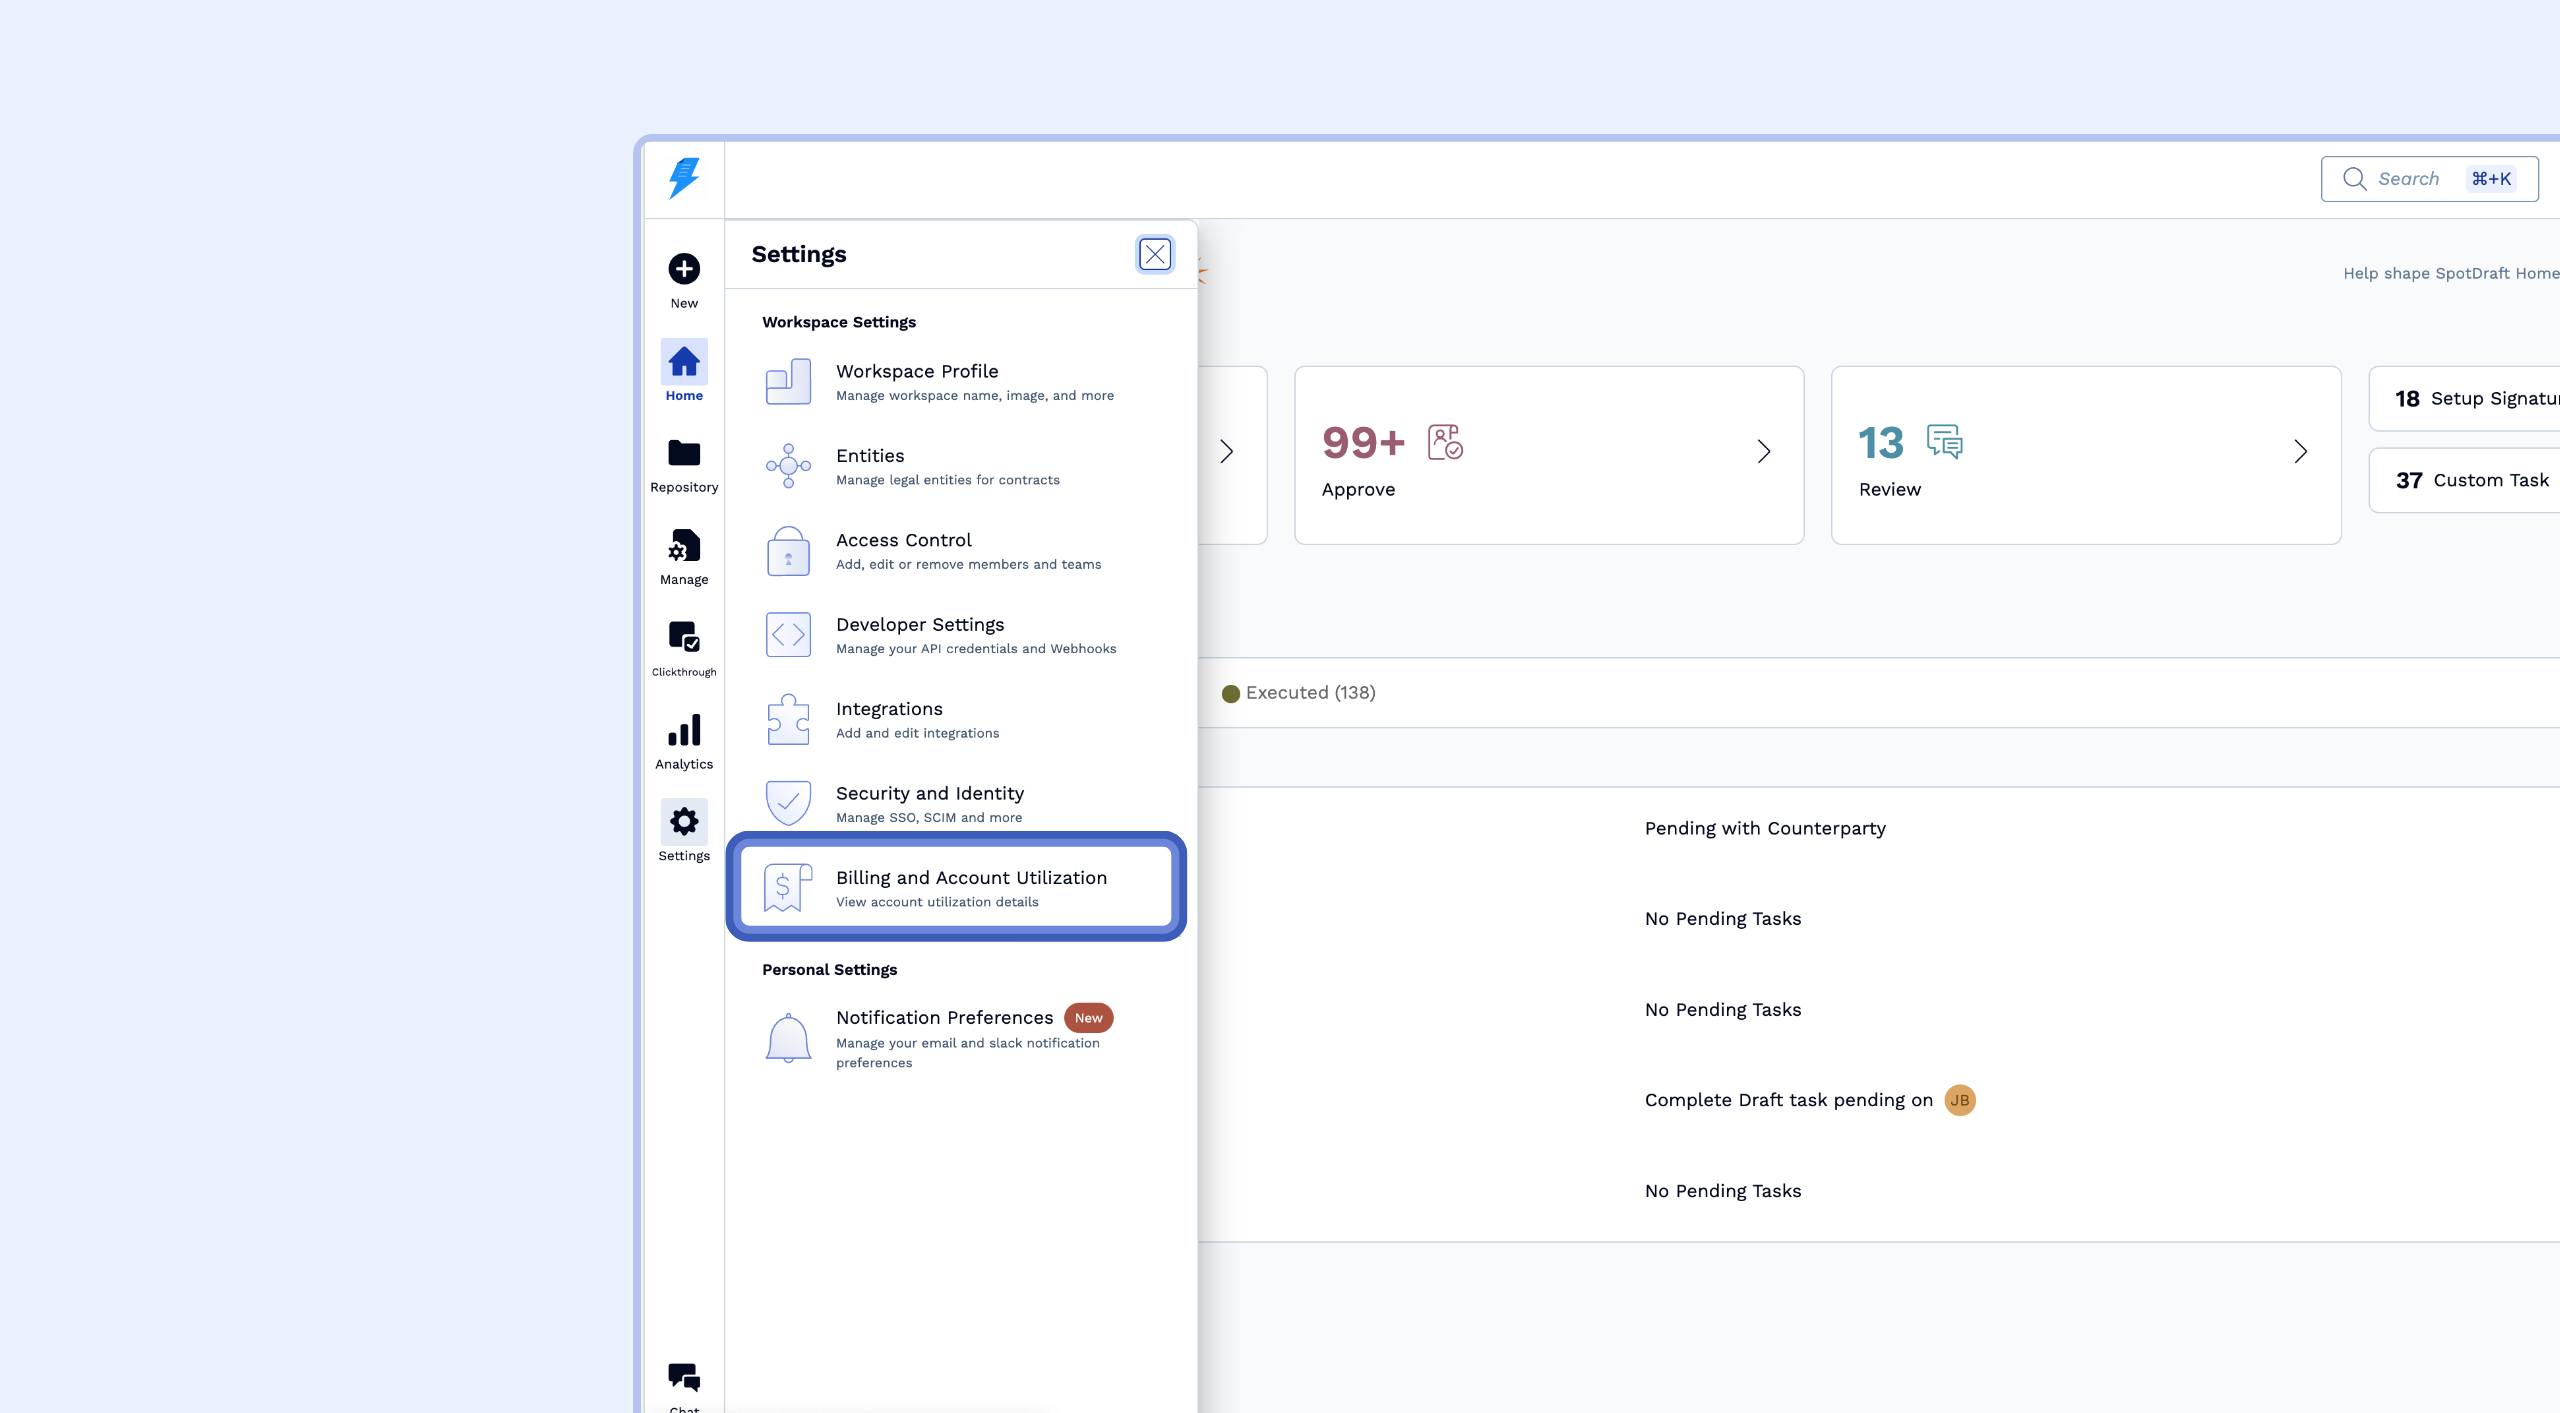2560x1413 pixels.
Task: Expand the Approve card chevron
Action: point(1764,452)
